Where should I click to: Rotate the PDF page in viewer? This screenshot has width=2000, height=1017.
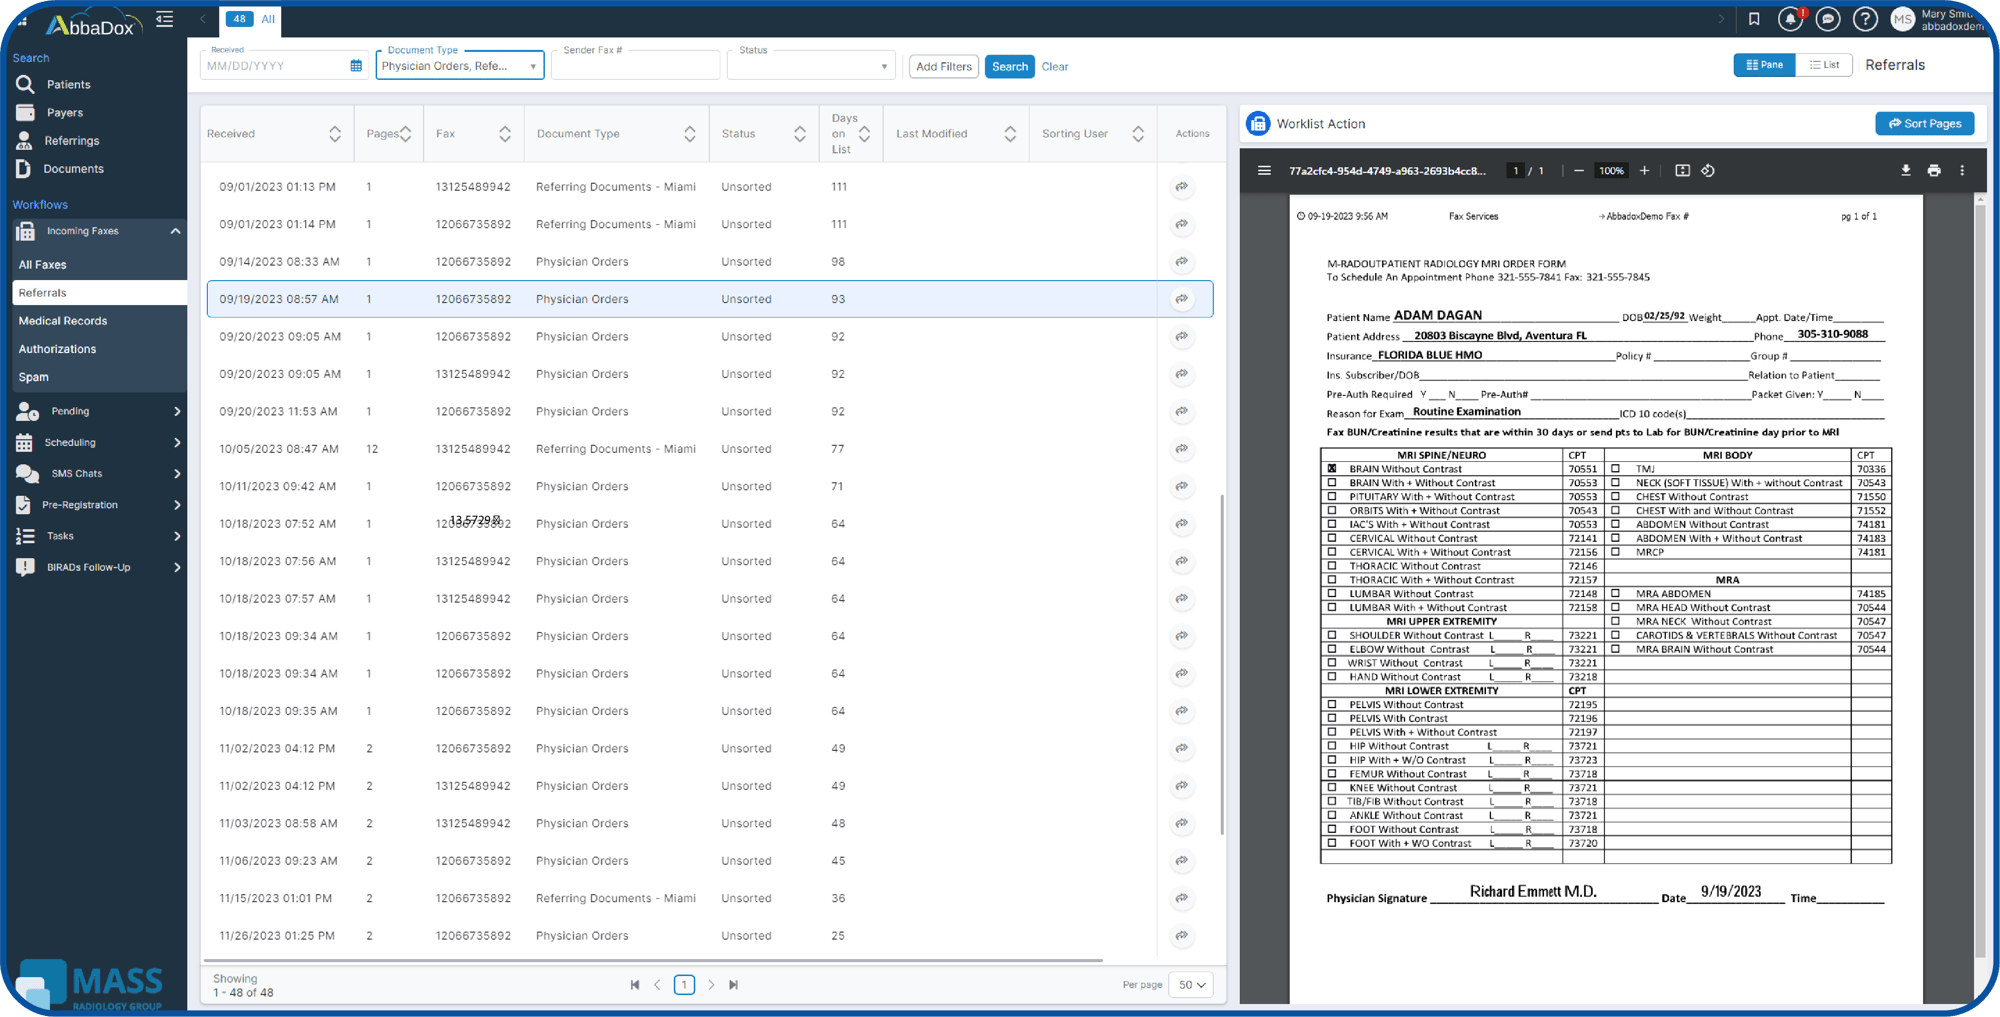point(1708,171)
